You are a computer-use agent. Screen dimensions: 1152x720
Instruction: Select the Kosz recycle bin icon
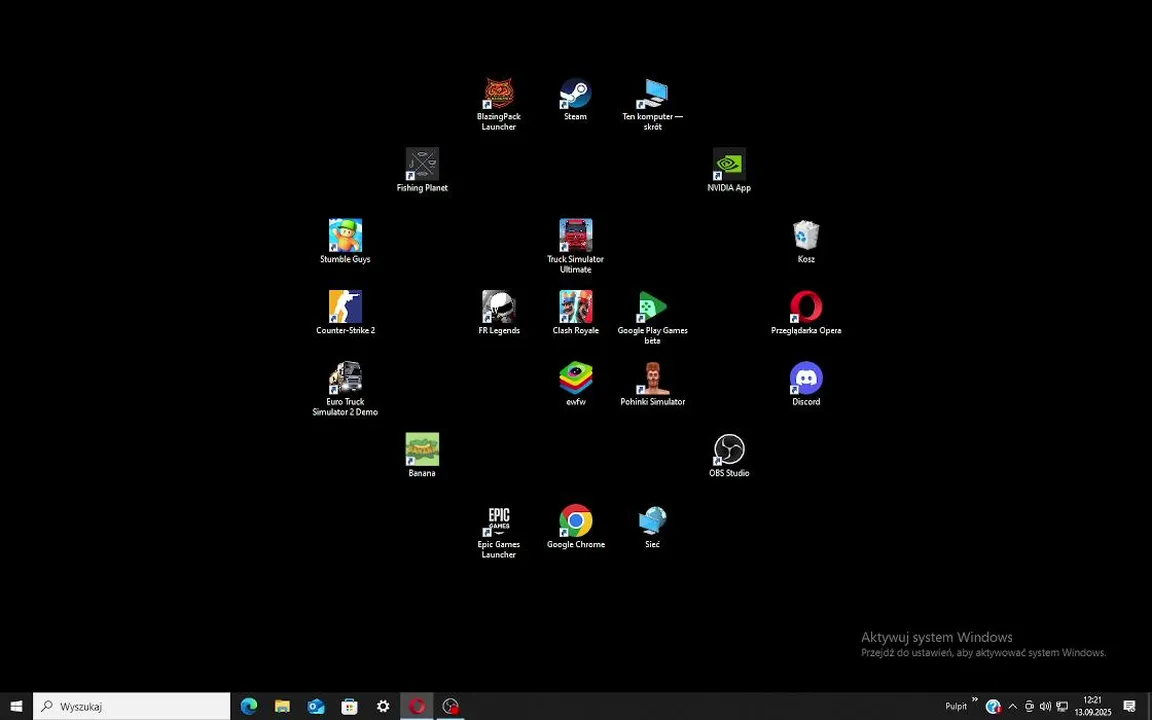point(806,241)
